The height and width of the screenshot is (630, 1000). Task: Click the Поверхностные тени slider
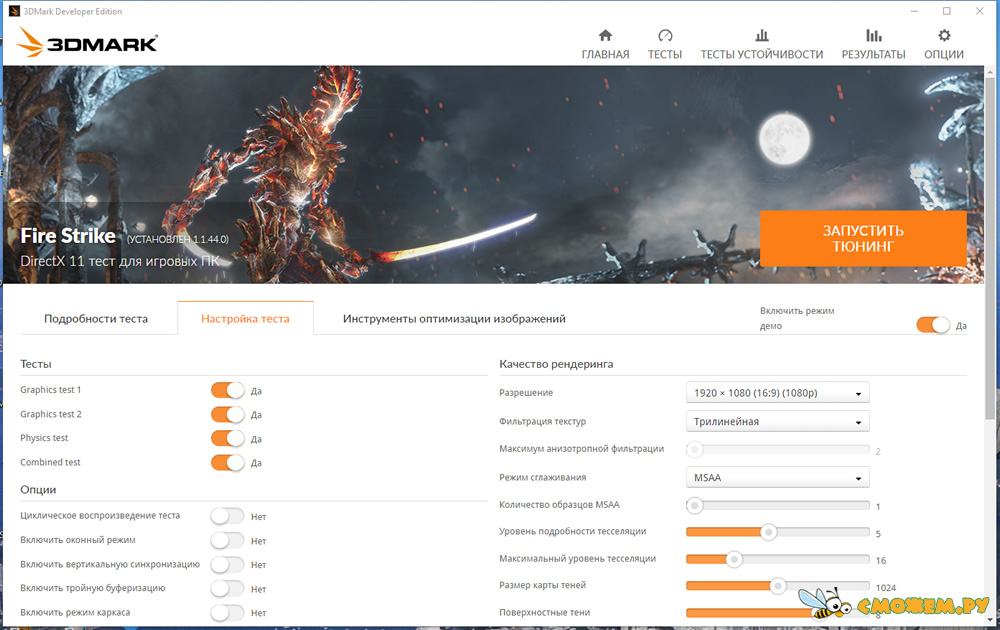click(x=777, y=613)
